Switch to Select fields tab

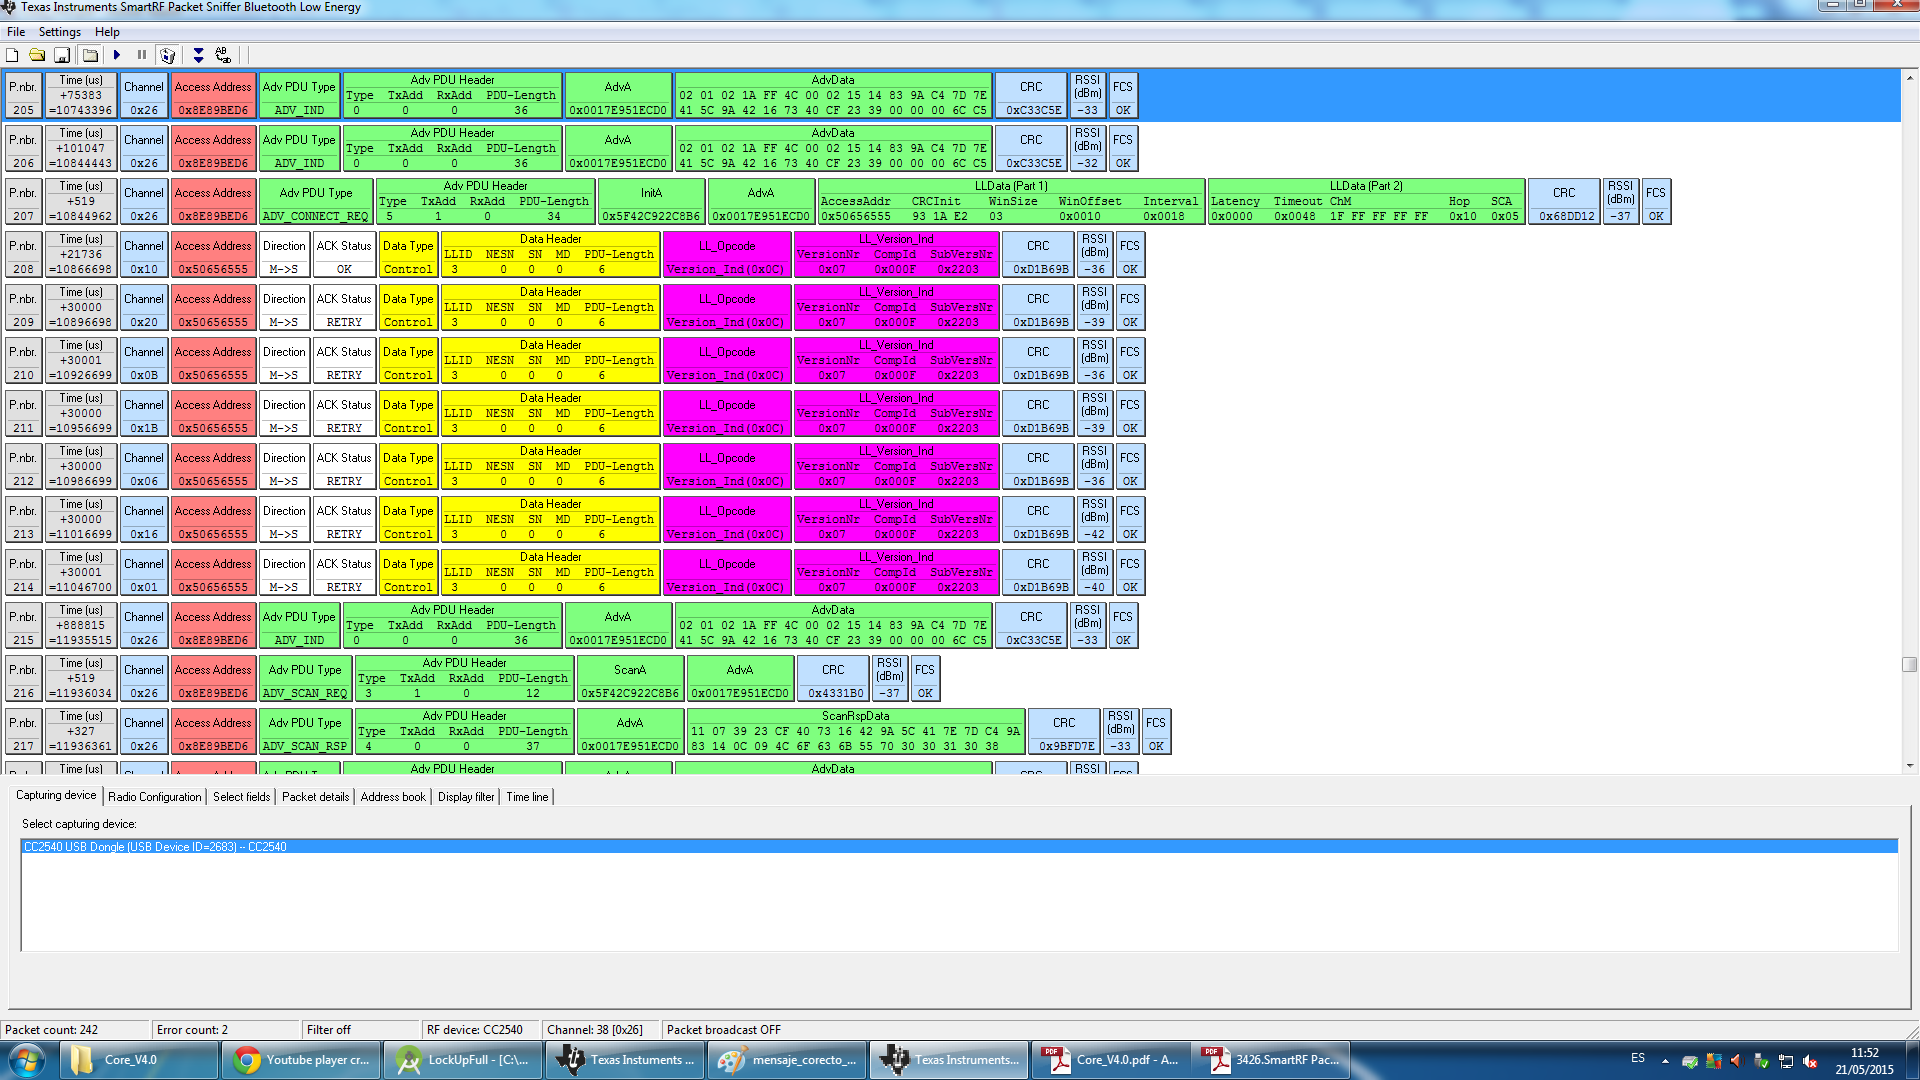click(241, 797)
